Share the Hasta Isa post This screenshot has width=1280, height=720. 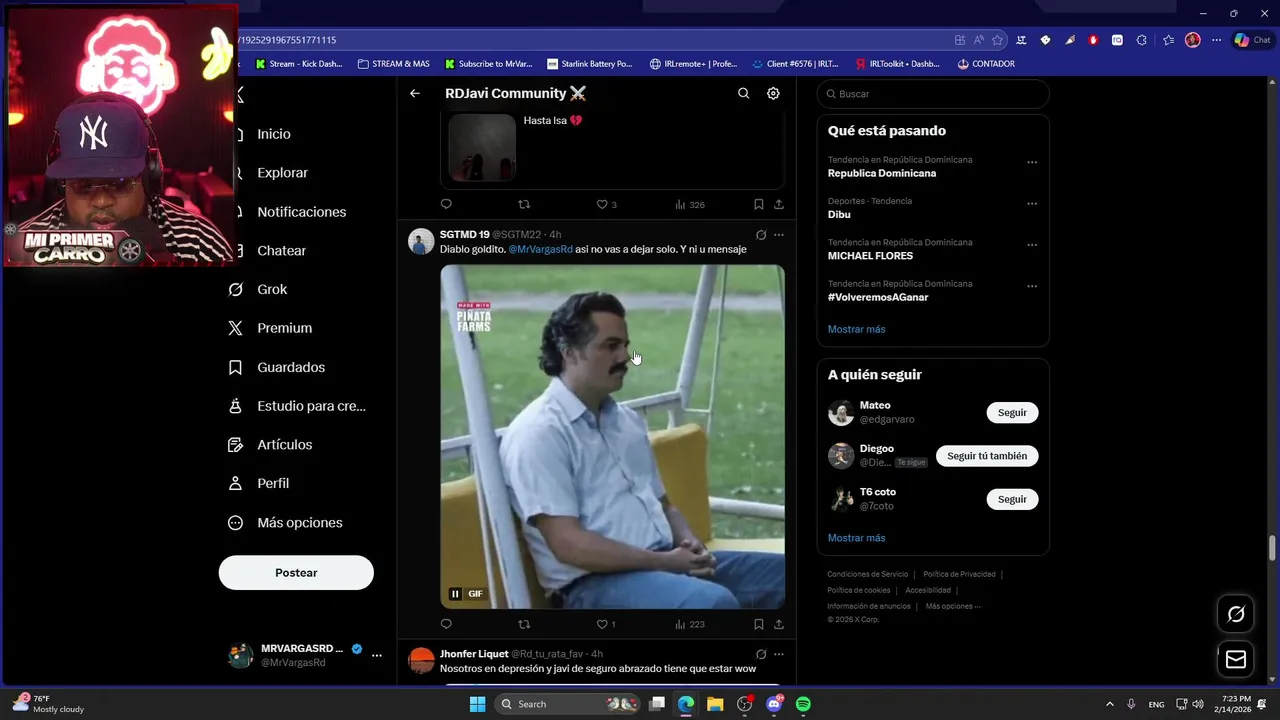tap(779, 204)
